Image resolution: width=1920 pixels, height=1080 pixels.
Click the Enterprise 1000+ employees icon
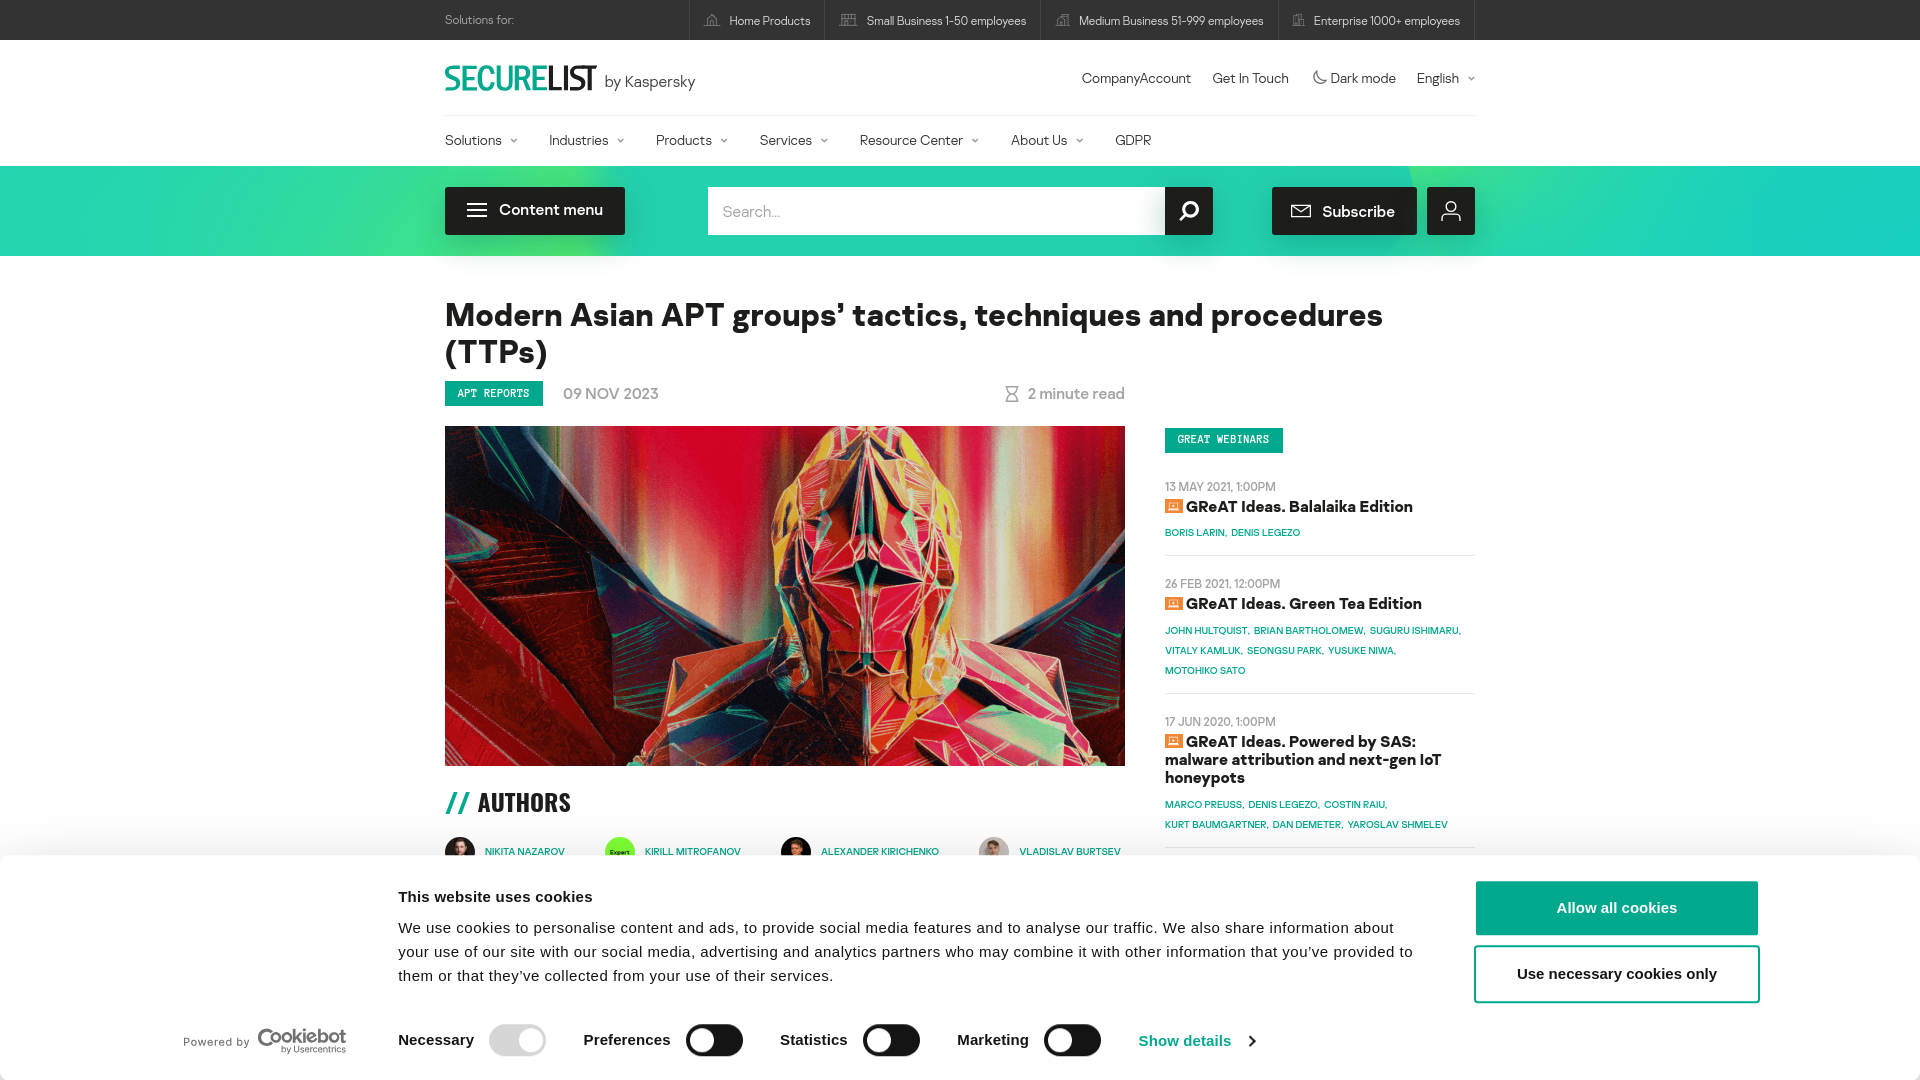[x=1298, y=20]
